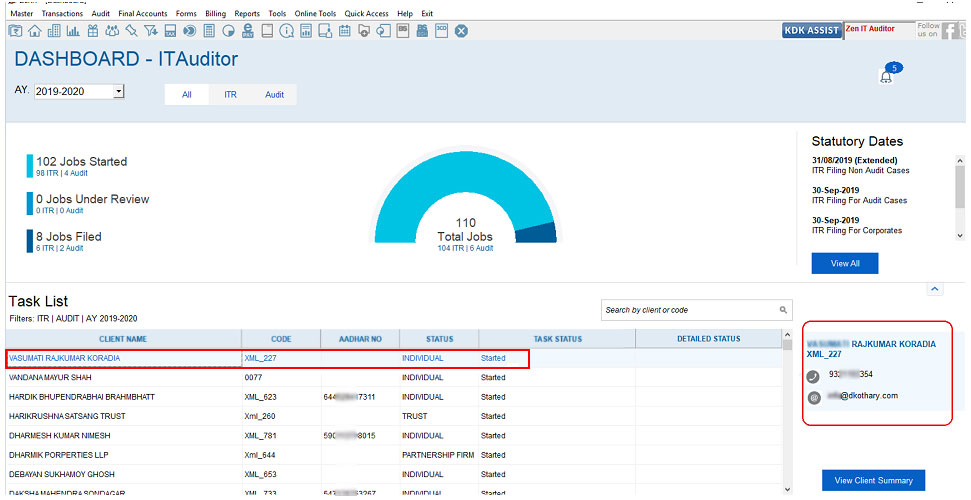The image size is (971, 500).
Task: Click the funnel filter toolbar icon
Action: click(150, 31)
